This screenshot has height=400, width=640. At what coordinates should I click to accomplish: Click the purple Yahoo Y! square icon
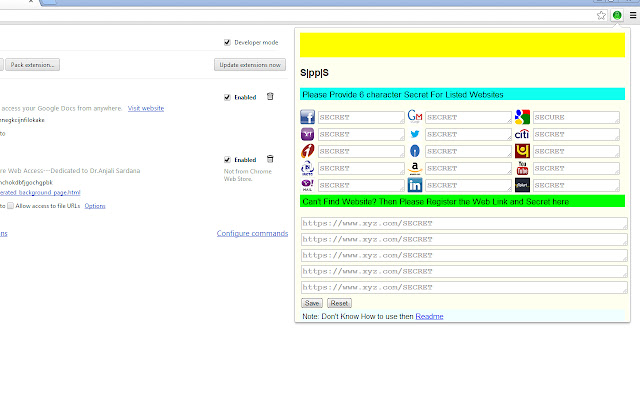tap(307, 134)
